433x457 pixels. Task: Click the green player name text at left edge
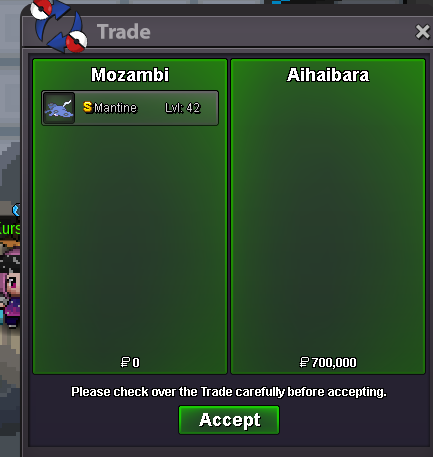10,229
